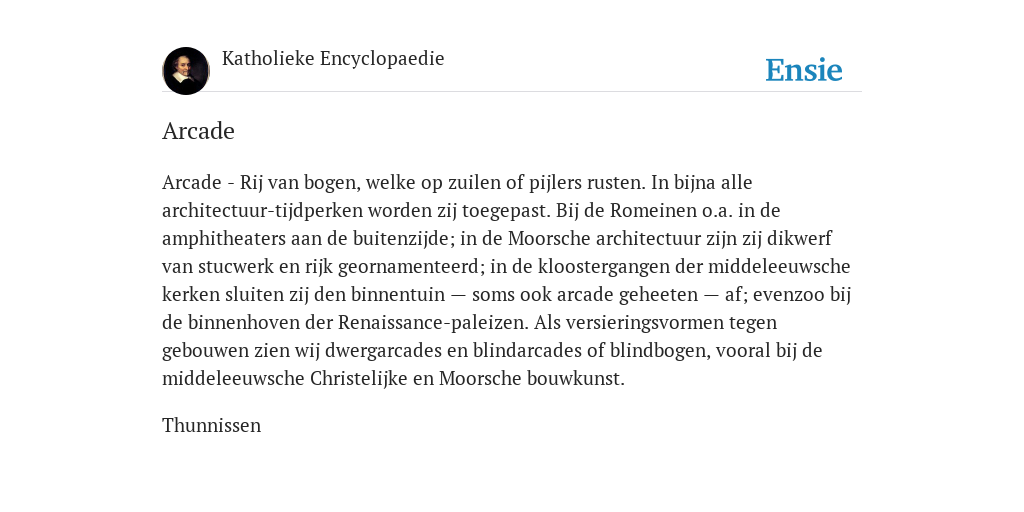Click the round author portrait avatar

point(186,71)
